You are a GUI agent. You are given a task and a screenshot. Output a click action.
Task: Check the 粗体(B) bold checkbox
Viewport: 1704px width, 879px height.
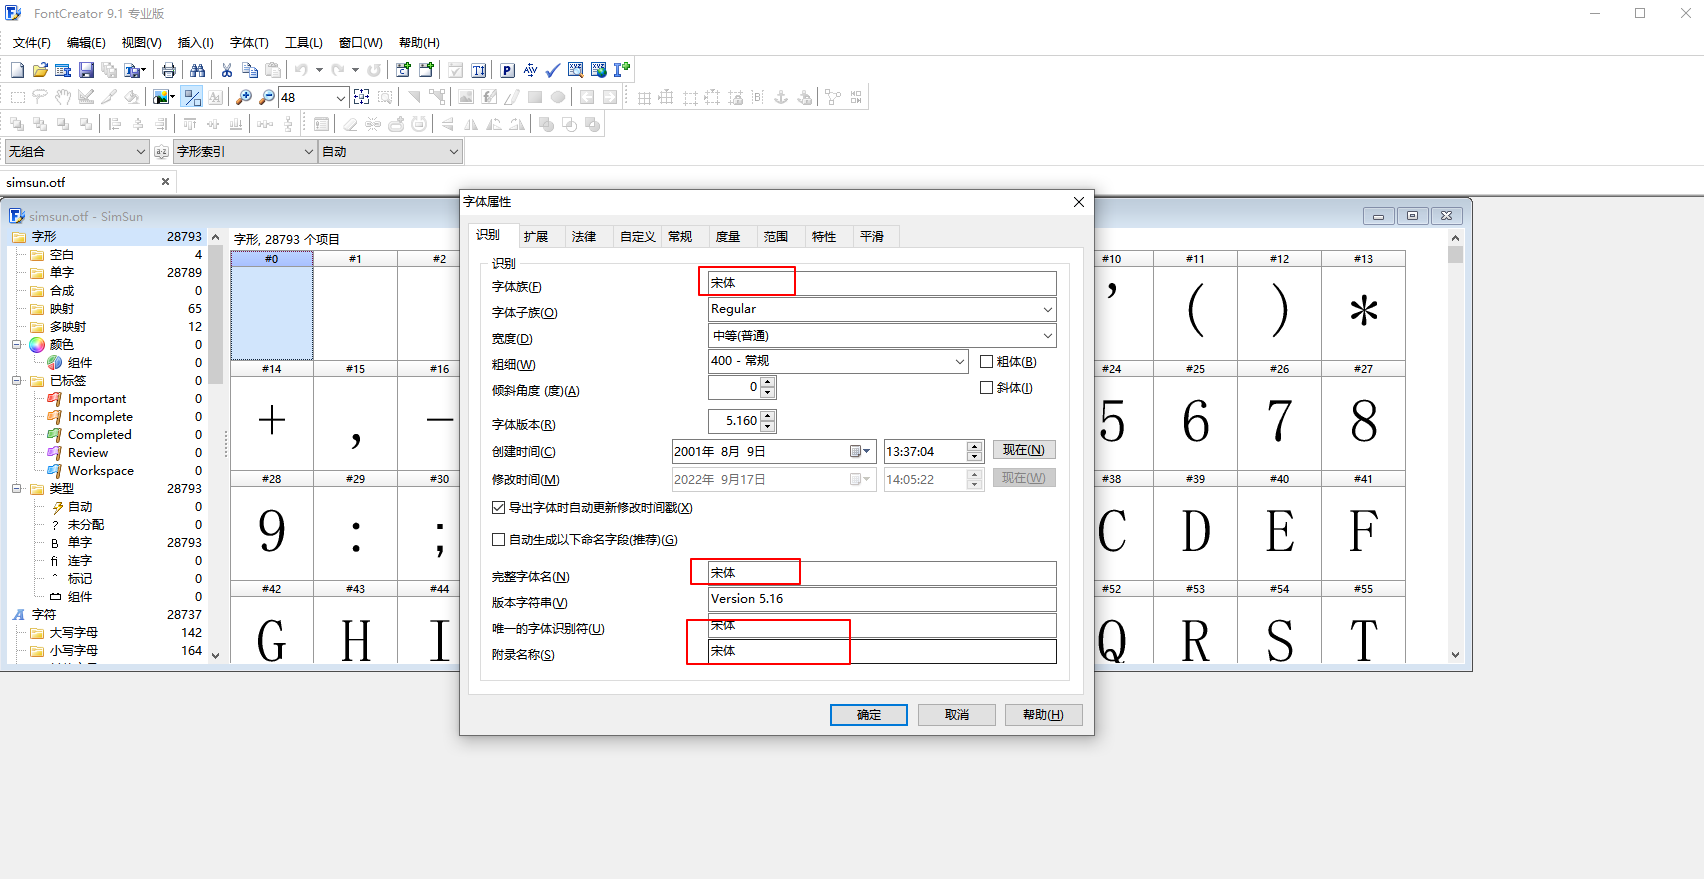pos(987,362)
